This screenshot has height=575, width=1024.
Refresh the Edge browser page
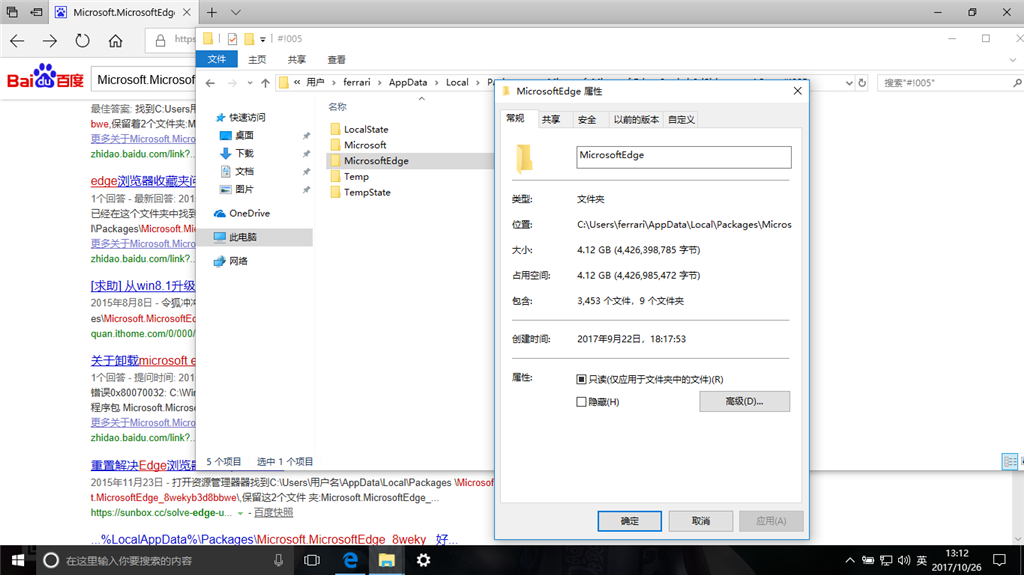[x=82, y=41]
